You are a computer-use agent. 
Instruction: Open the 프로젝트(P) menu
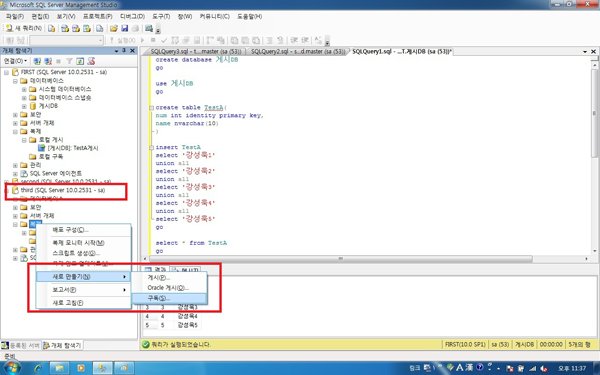pyautogui.click(x=98, y=16)
